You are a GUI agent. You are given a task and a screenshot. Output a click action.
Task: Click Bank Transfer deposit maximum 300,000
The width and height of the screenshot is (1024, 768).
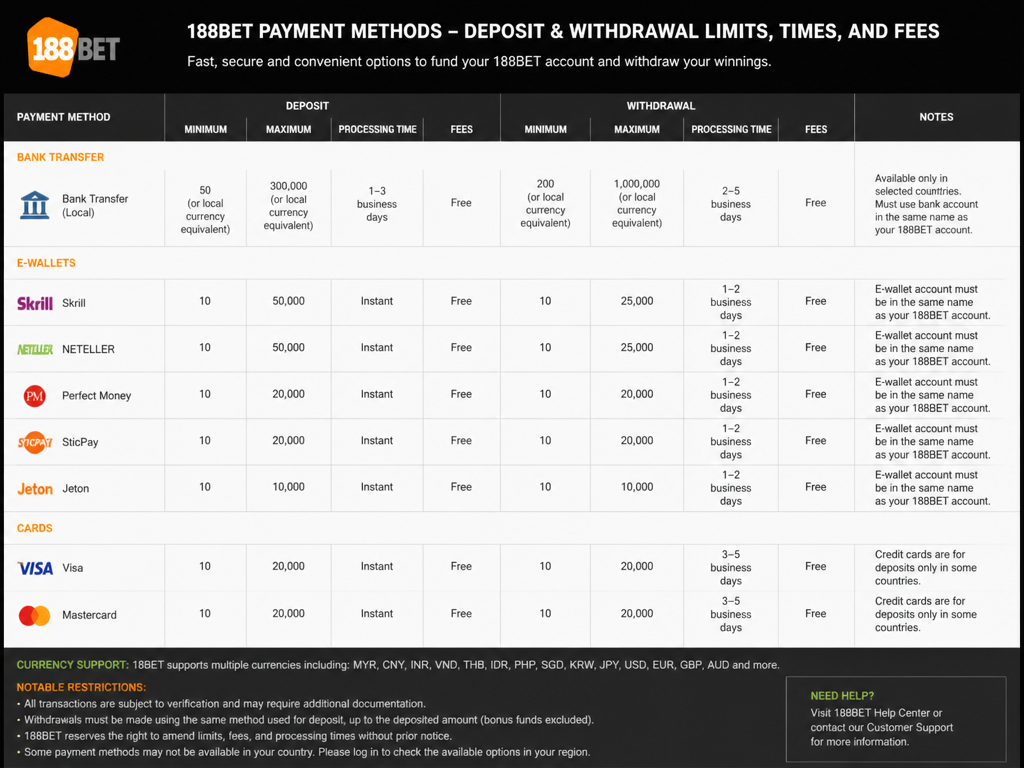pyautogui.click(x=288, y=206)
